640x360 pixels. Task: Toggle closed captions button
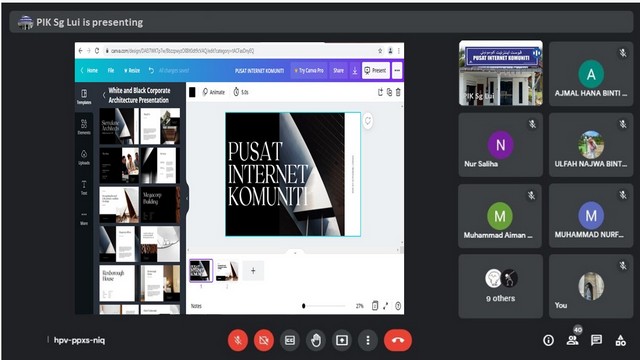coord(290,340)
